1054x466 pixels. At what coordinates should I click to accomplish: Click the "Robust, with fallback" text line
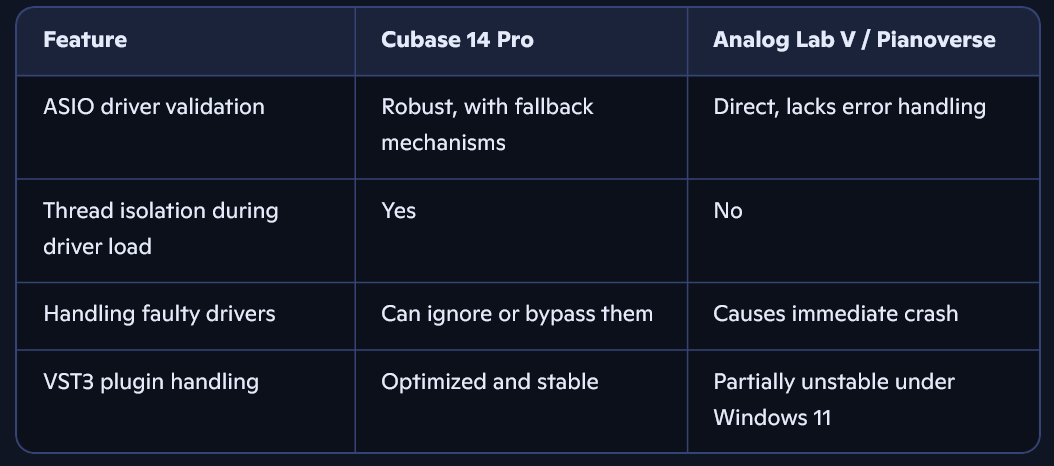[x=487, y=106]
